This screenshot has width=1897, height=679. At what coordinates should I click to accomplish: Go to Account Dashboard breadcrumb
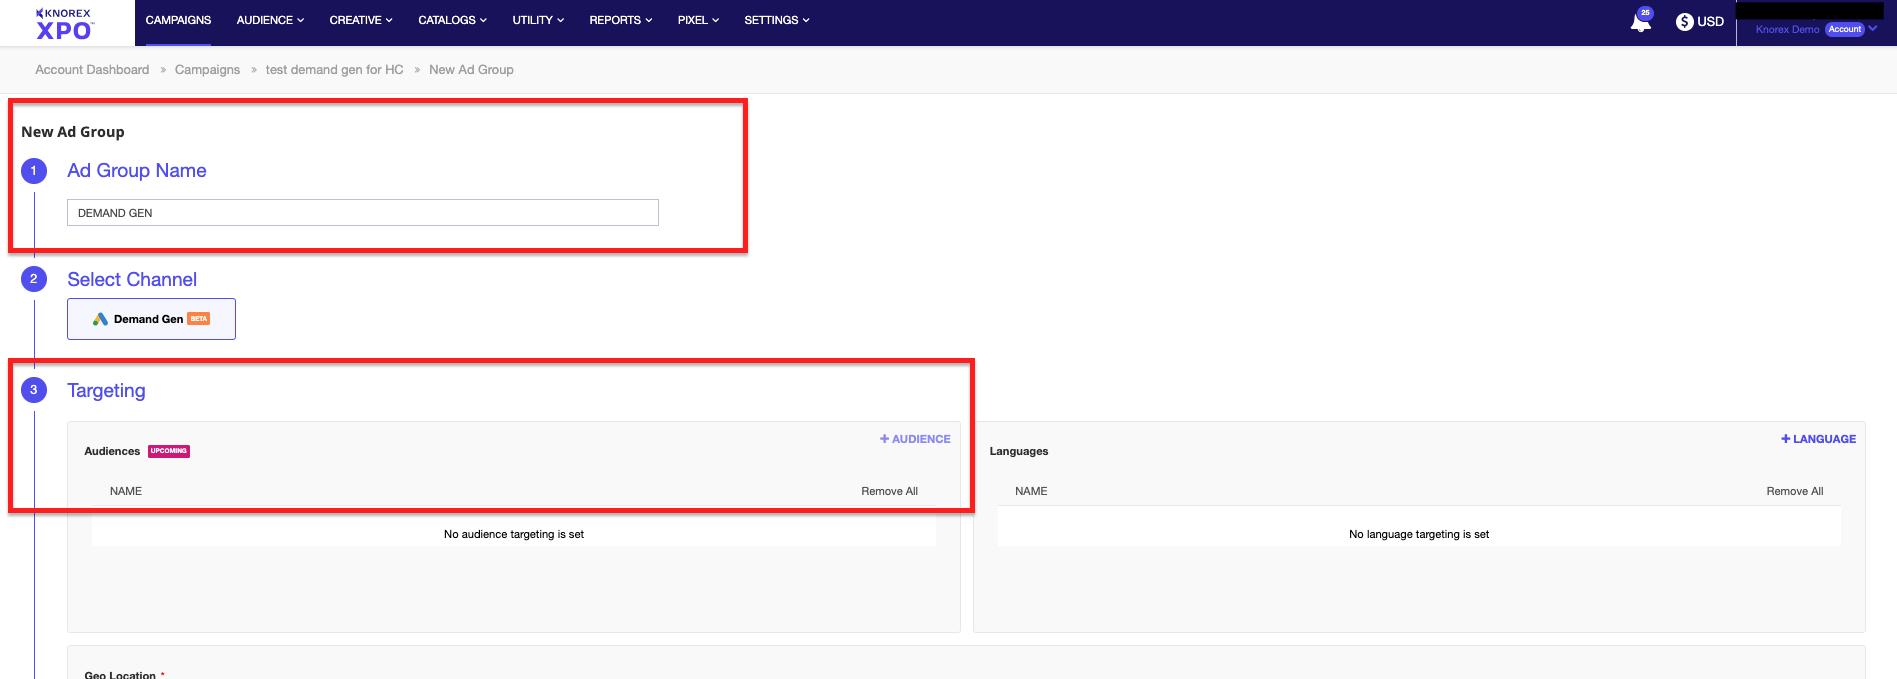(92, 70)
